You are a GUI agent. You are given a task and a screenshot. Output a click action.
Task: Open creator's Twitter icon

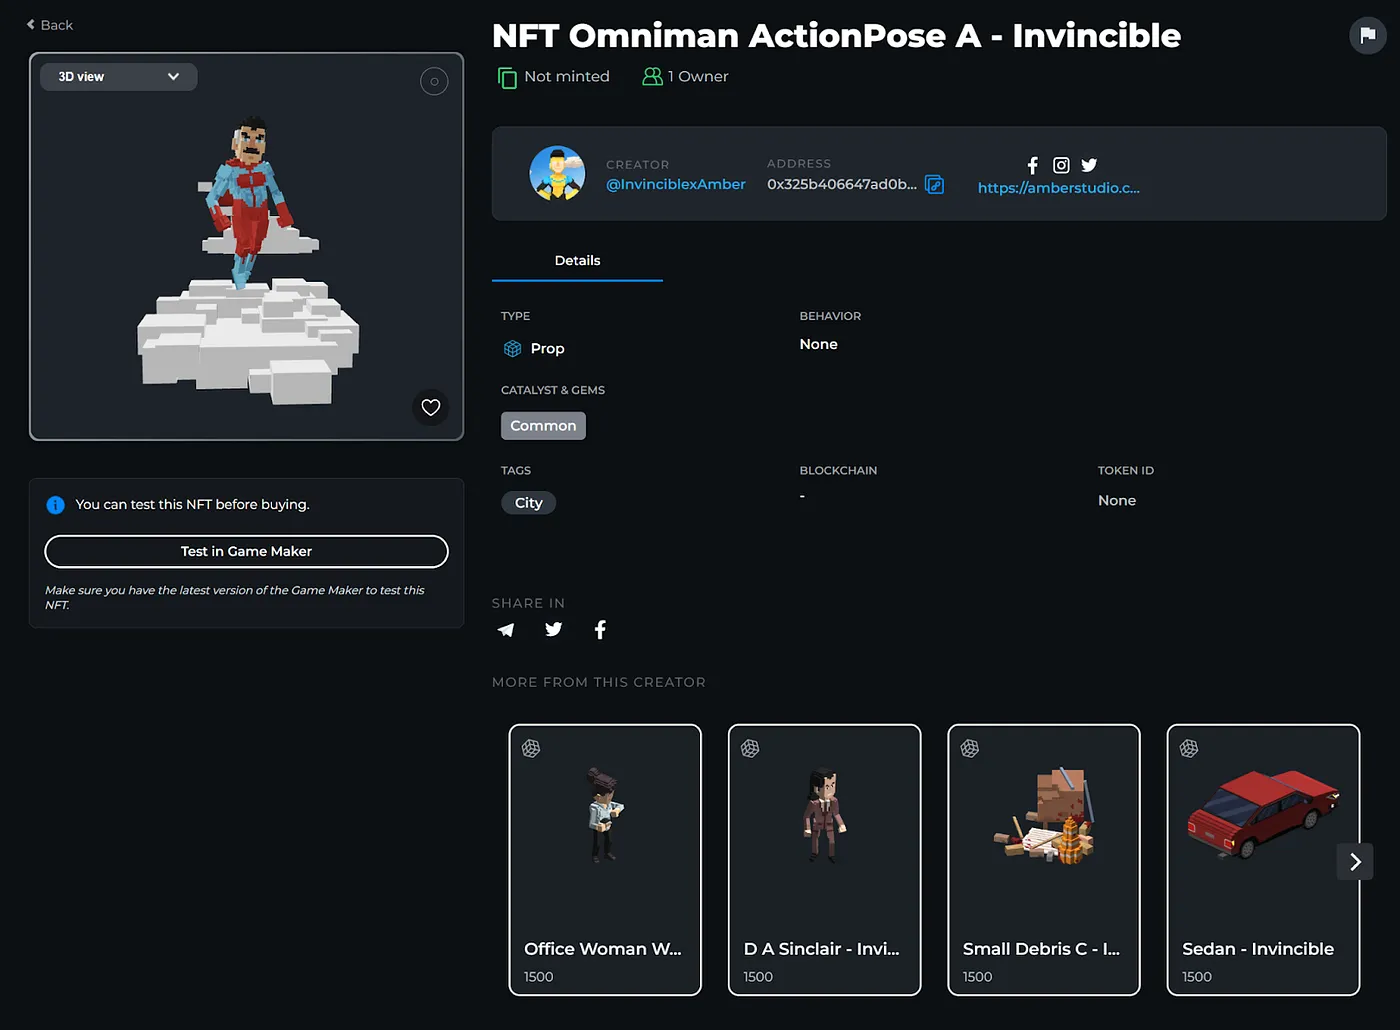(x=1089, y=165)
